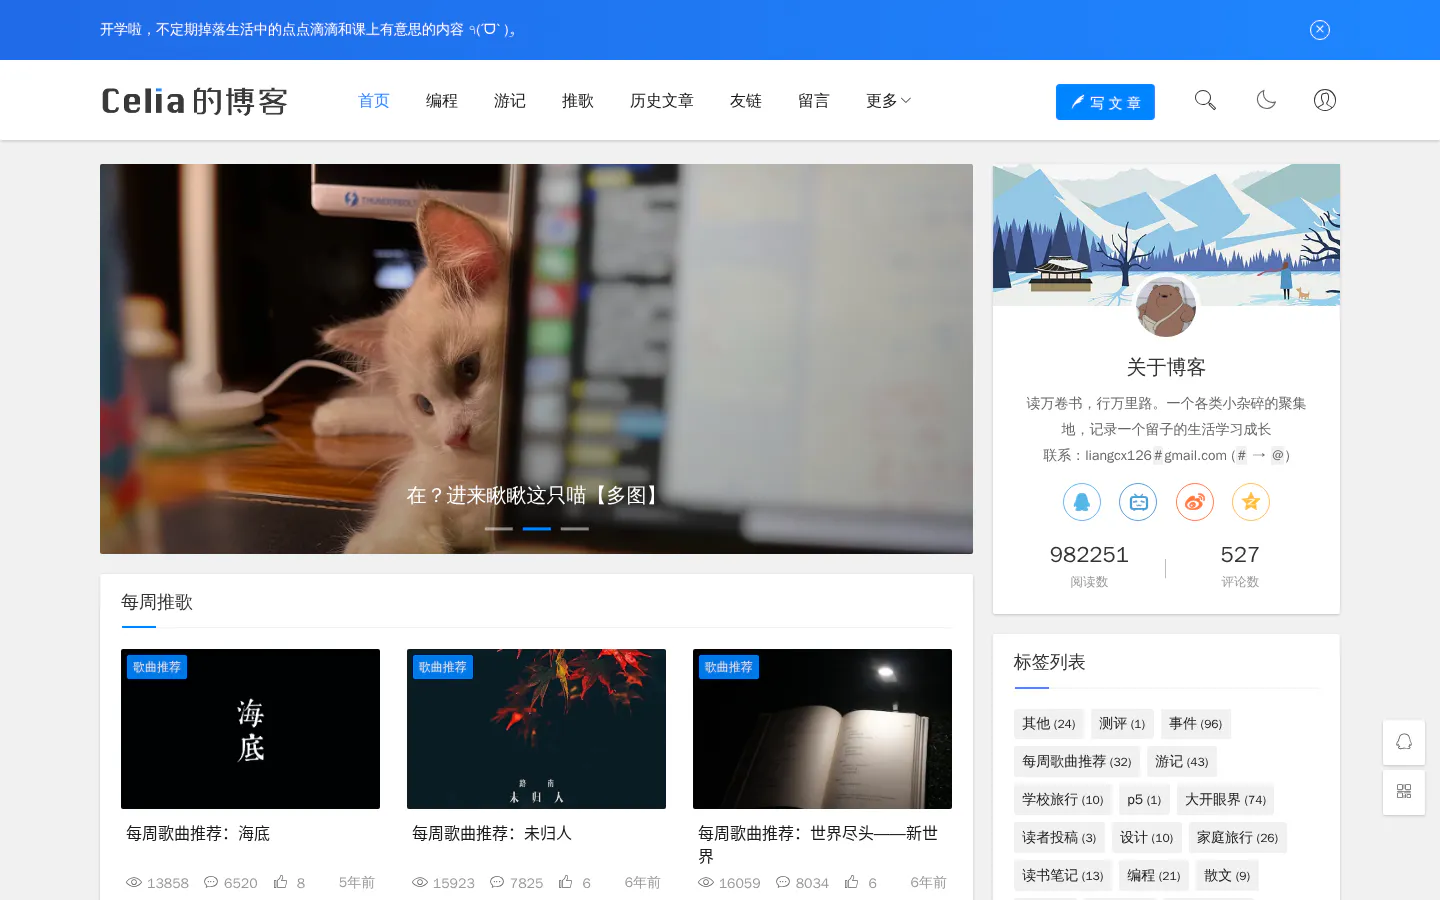Click comment icon on 海底 post
Viewport: 1440px width, 900px height.
tap(211, 882)
